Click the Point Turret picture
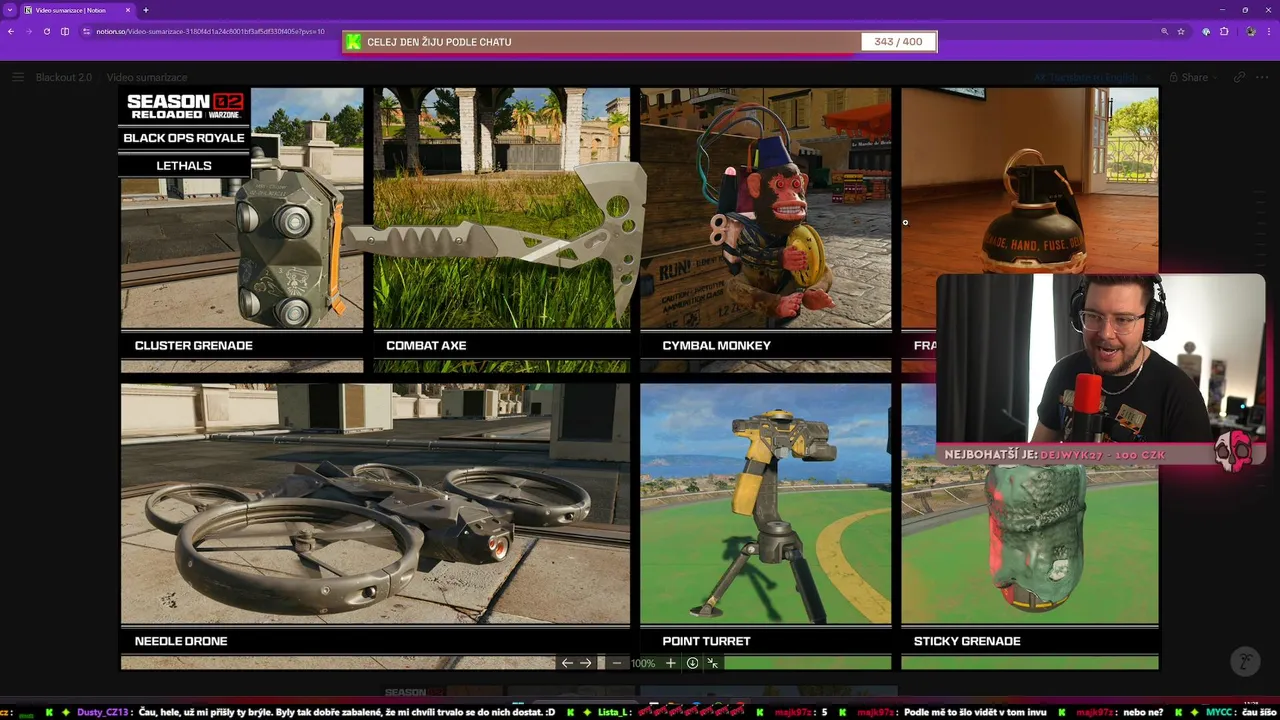The width and height of the screenshot is (1280, 720). point(766,504)
